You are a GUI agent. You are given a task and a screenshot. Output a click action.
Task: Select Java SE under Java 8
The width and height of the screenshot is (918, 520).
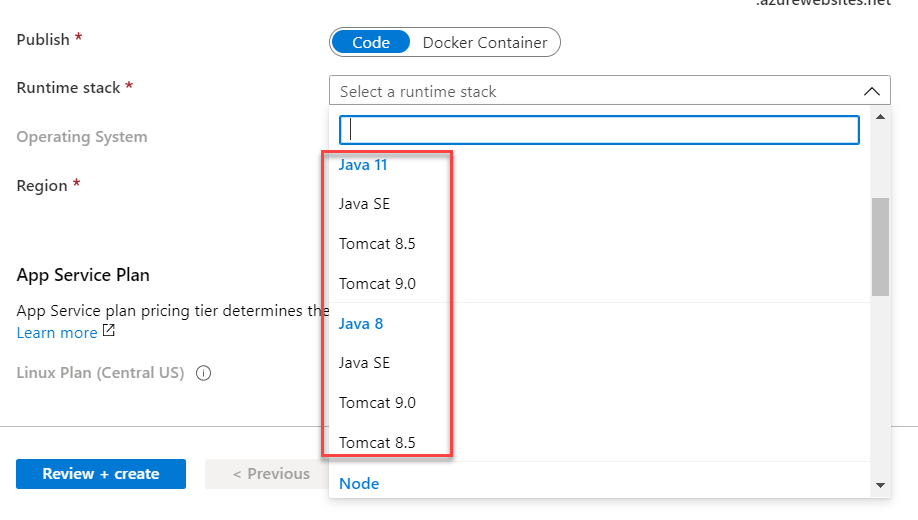click(599, 363)
